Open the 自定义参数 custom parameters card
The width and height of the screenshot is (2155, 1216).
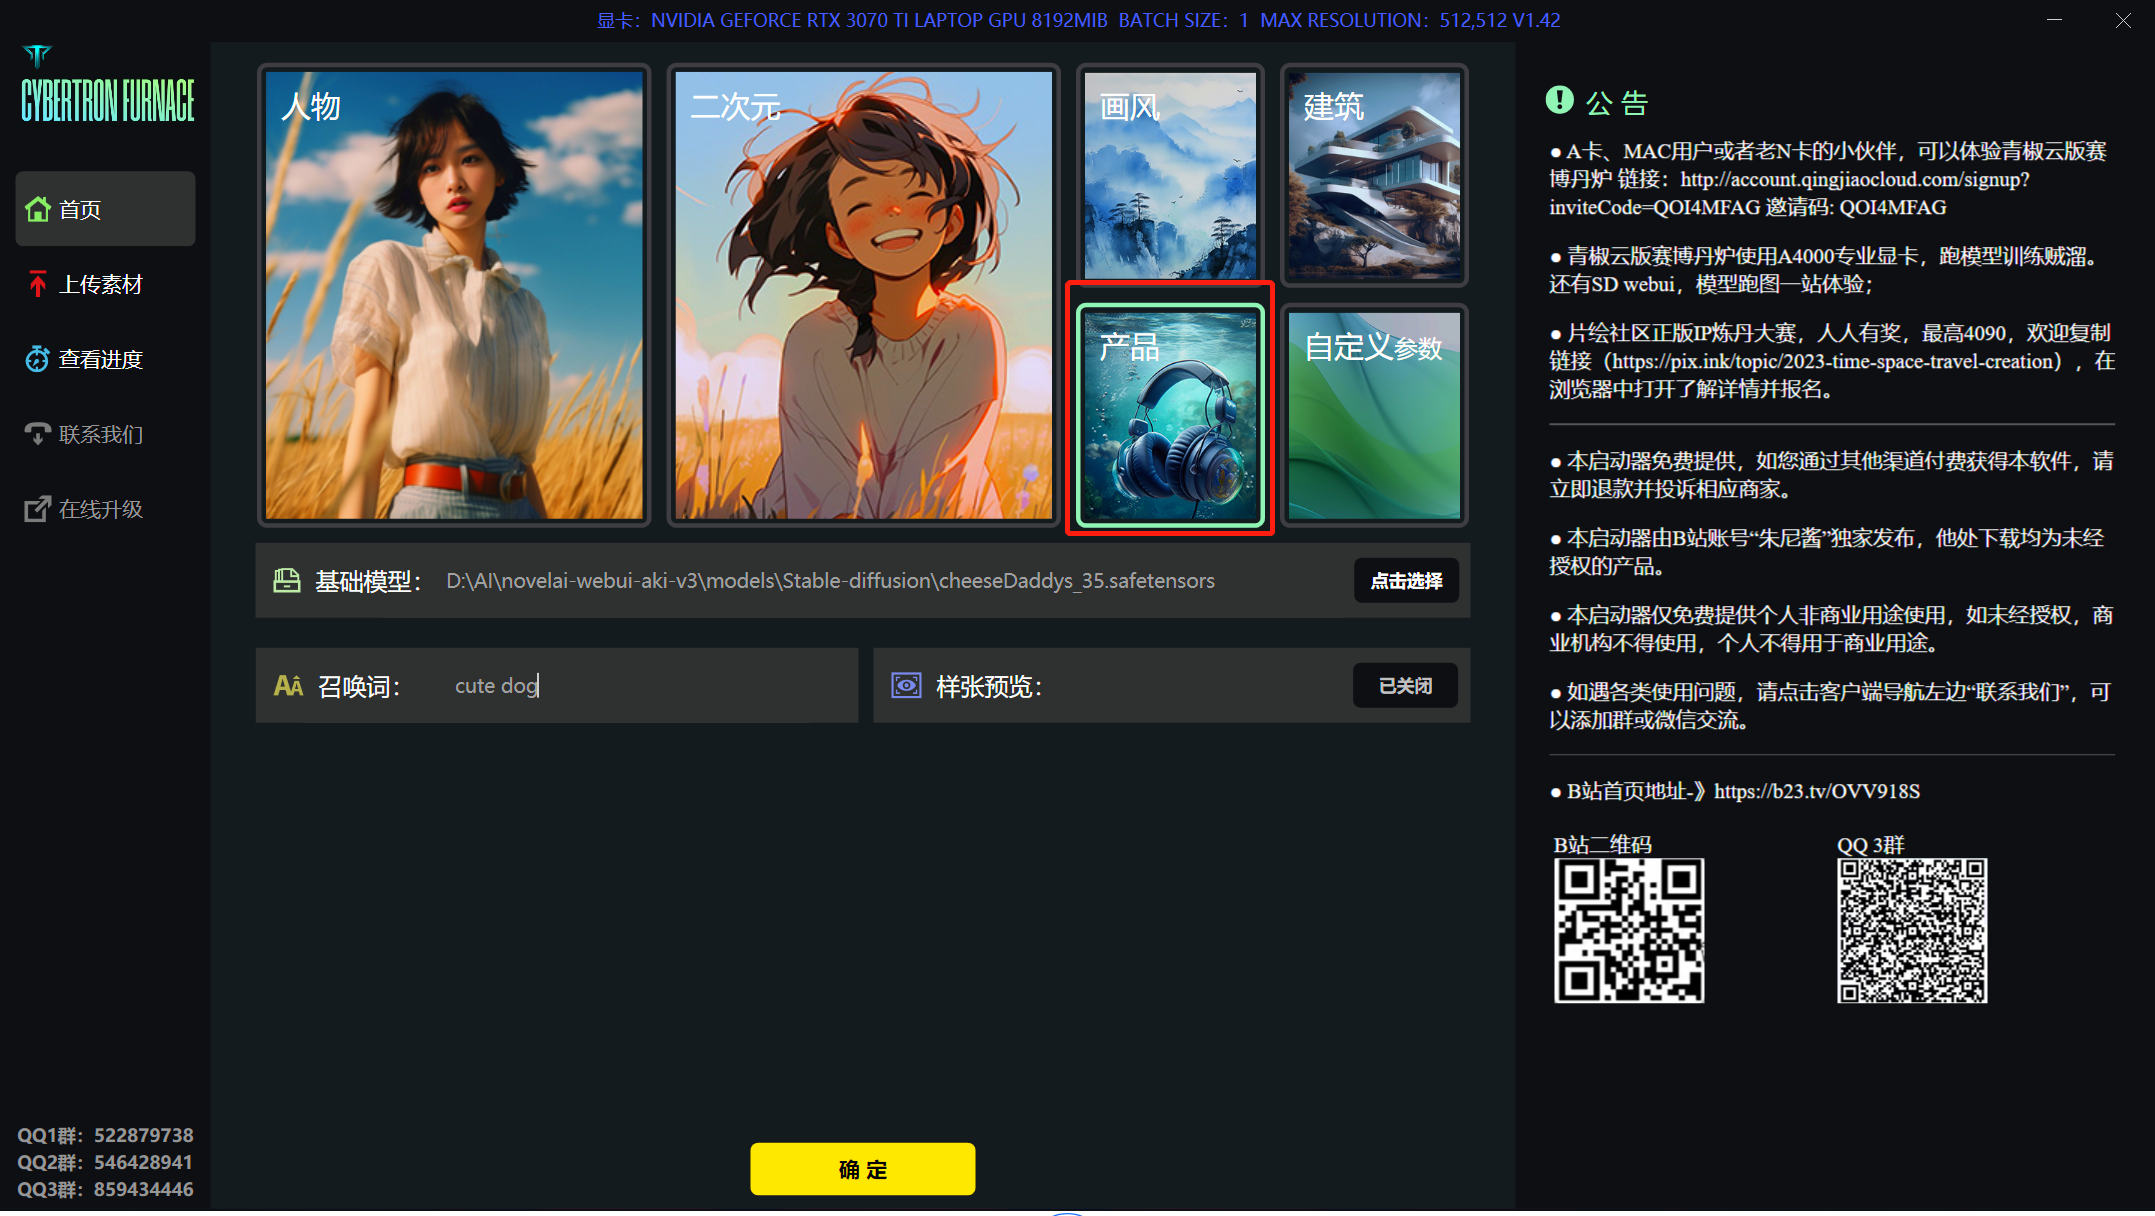pyautogui.click(x=1374, y=415)
